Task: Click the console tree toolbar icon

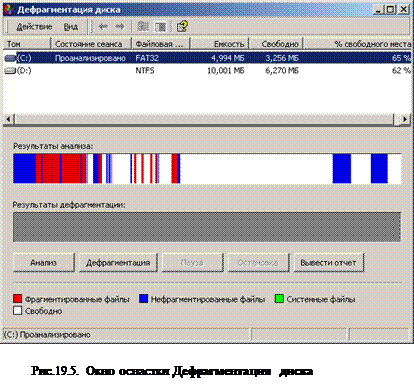Action: coord(143,27)
